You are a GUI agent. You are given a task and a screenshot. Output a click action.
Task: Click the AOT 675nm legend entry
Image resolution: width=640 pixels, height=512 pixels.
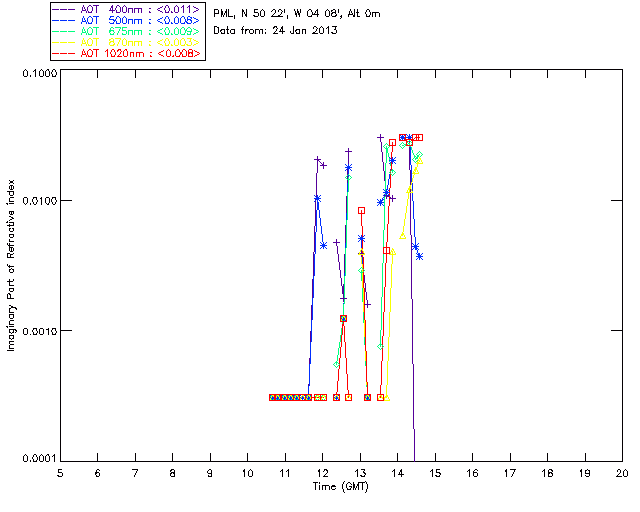tap(127, 31)
